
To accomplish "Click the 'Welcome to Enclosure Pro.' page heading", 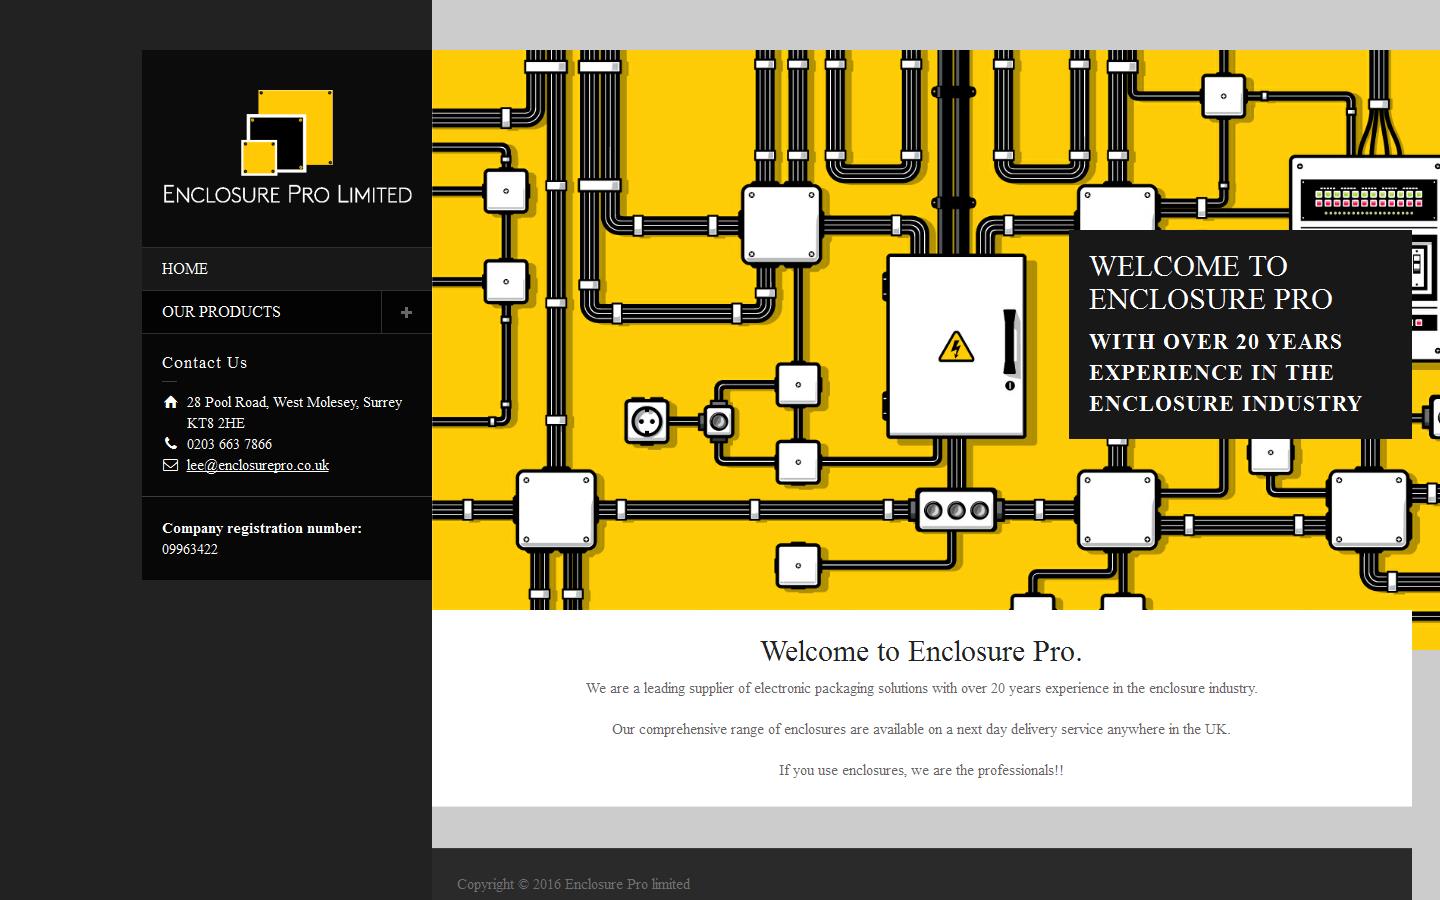I will point(921,651).
